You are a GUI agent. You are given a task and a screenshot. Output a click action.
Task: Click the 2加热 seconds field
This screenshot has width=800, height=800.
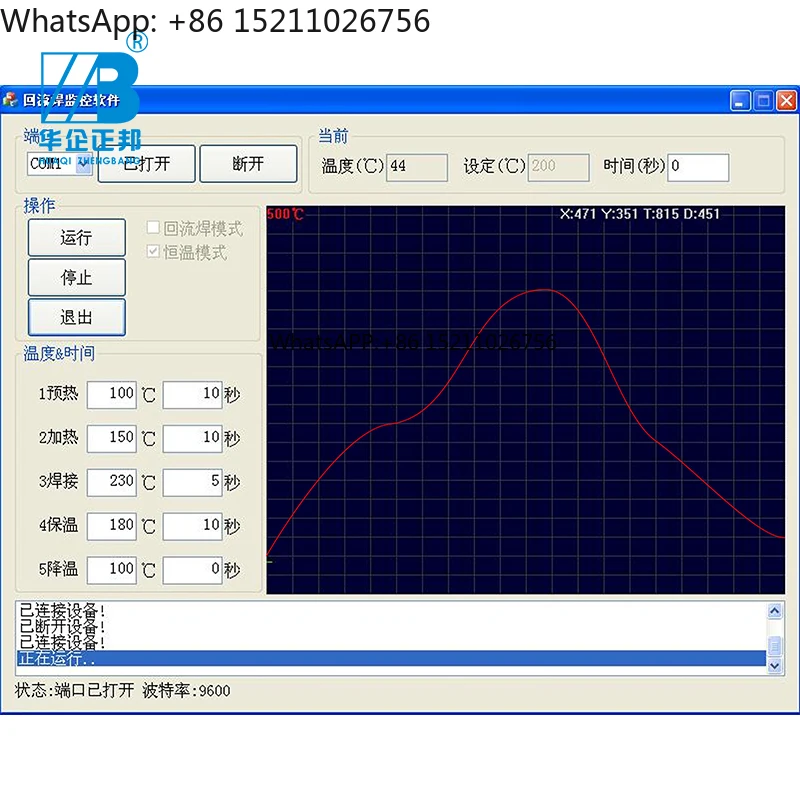192,438
